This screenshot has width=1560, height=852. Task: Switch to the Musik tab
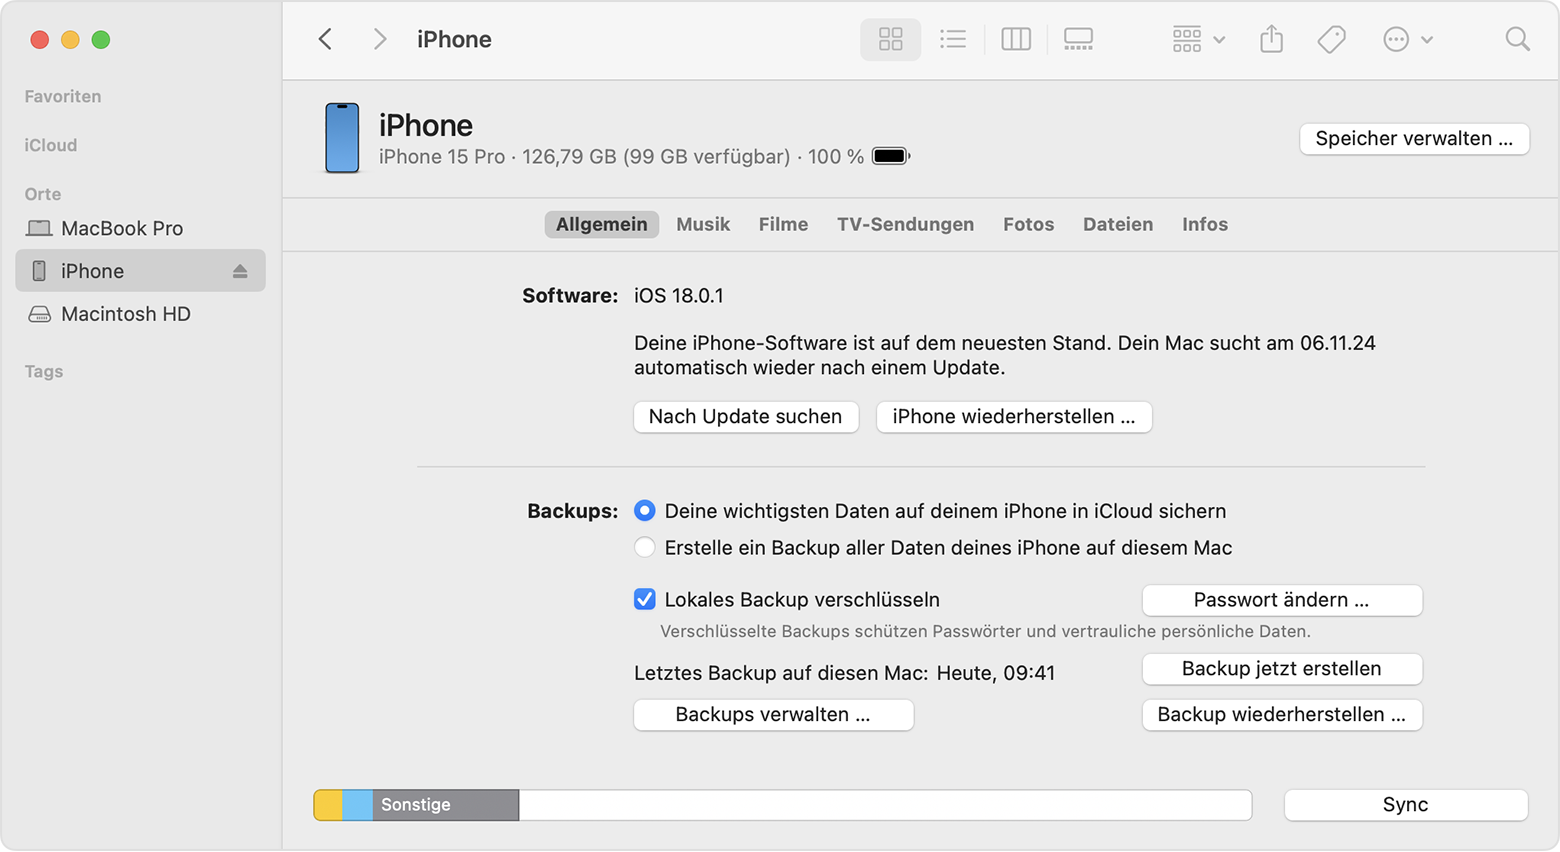coord(703,224)
